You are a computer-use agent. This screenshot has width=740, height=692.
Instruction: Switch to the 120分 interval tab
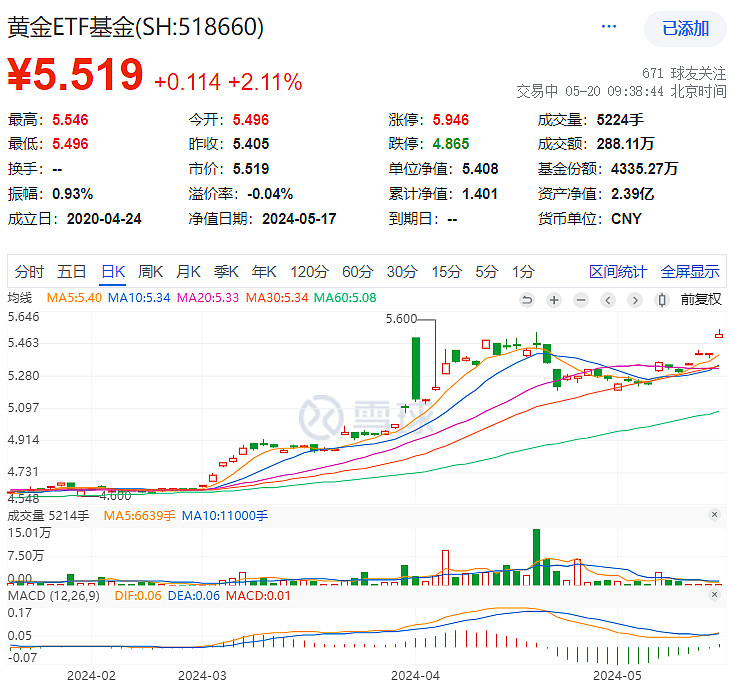309,272
